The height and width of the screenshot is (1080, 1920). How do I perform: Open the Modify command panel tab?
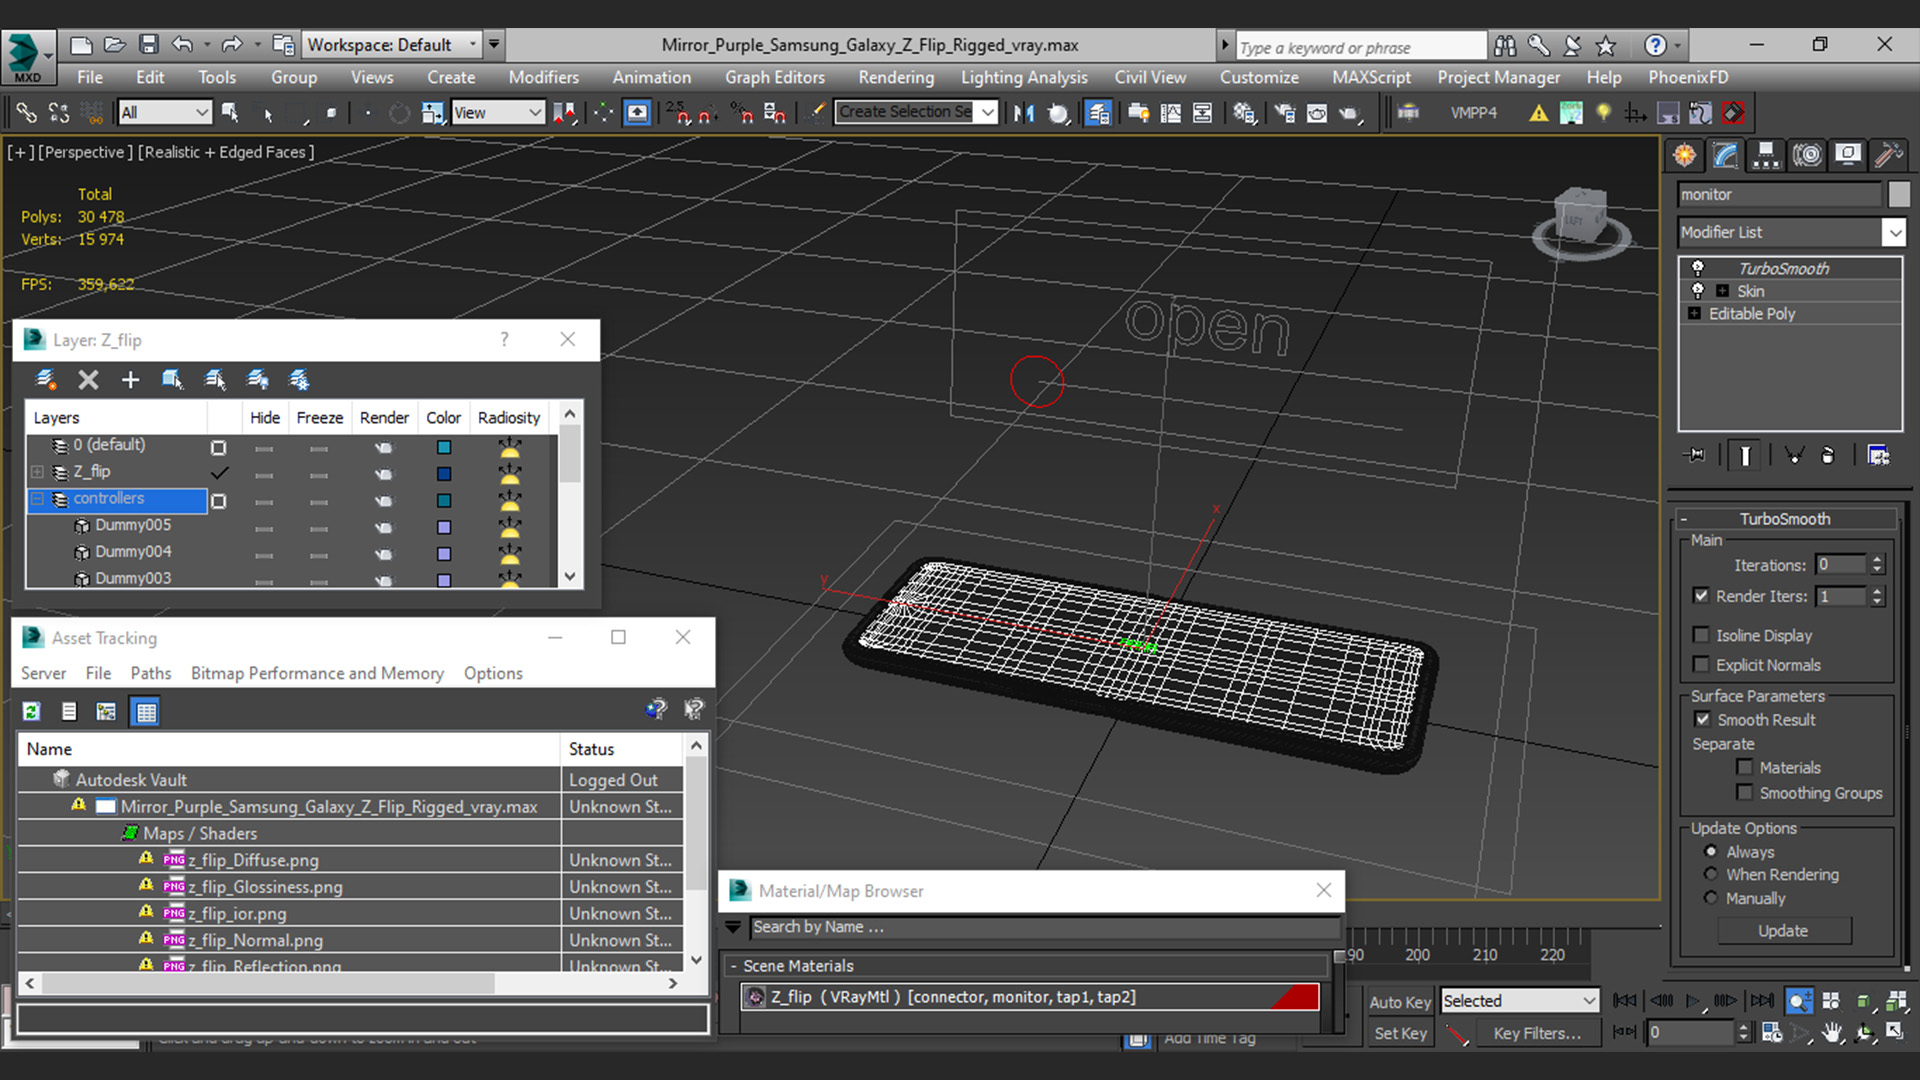(x=1726, y=155)
